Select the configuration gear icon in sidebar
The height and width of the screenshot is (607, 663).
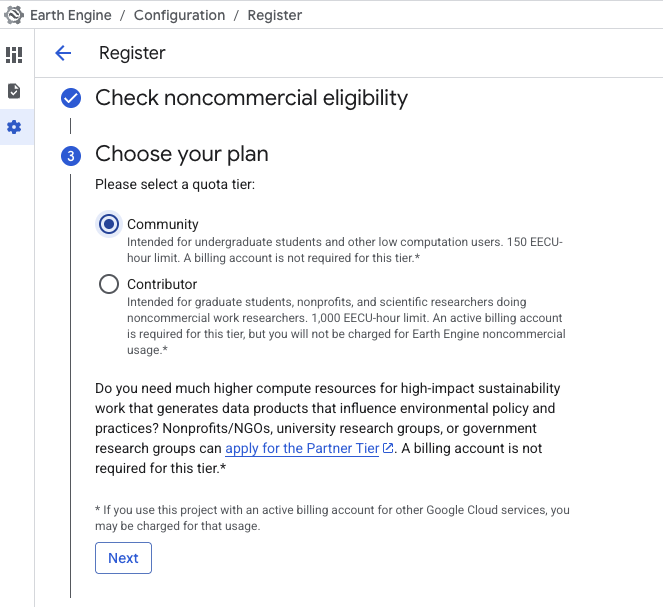click(14, 127)
